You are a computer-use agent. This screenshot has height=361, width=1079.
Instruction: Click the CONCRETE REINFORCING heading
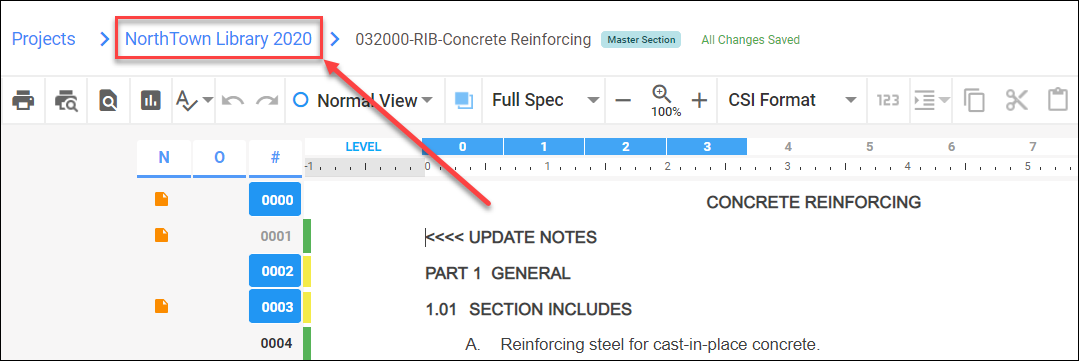click(813, 202)
